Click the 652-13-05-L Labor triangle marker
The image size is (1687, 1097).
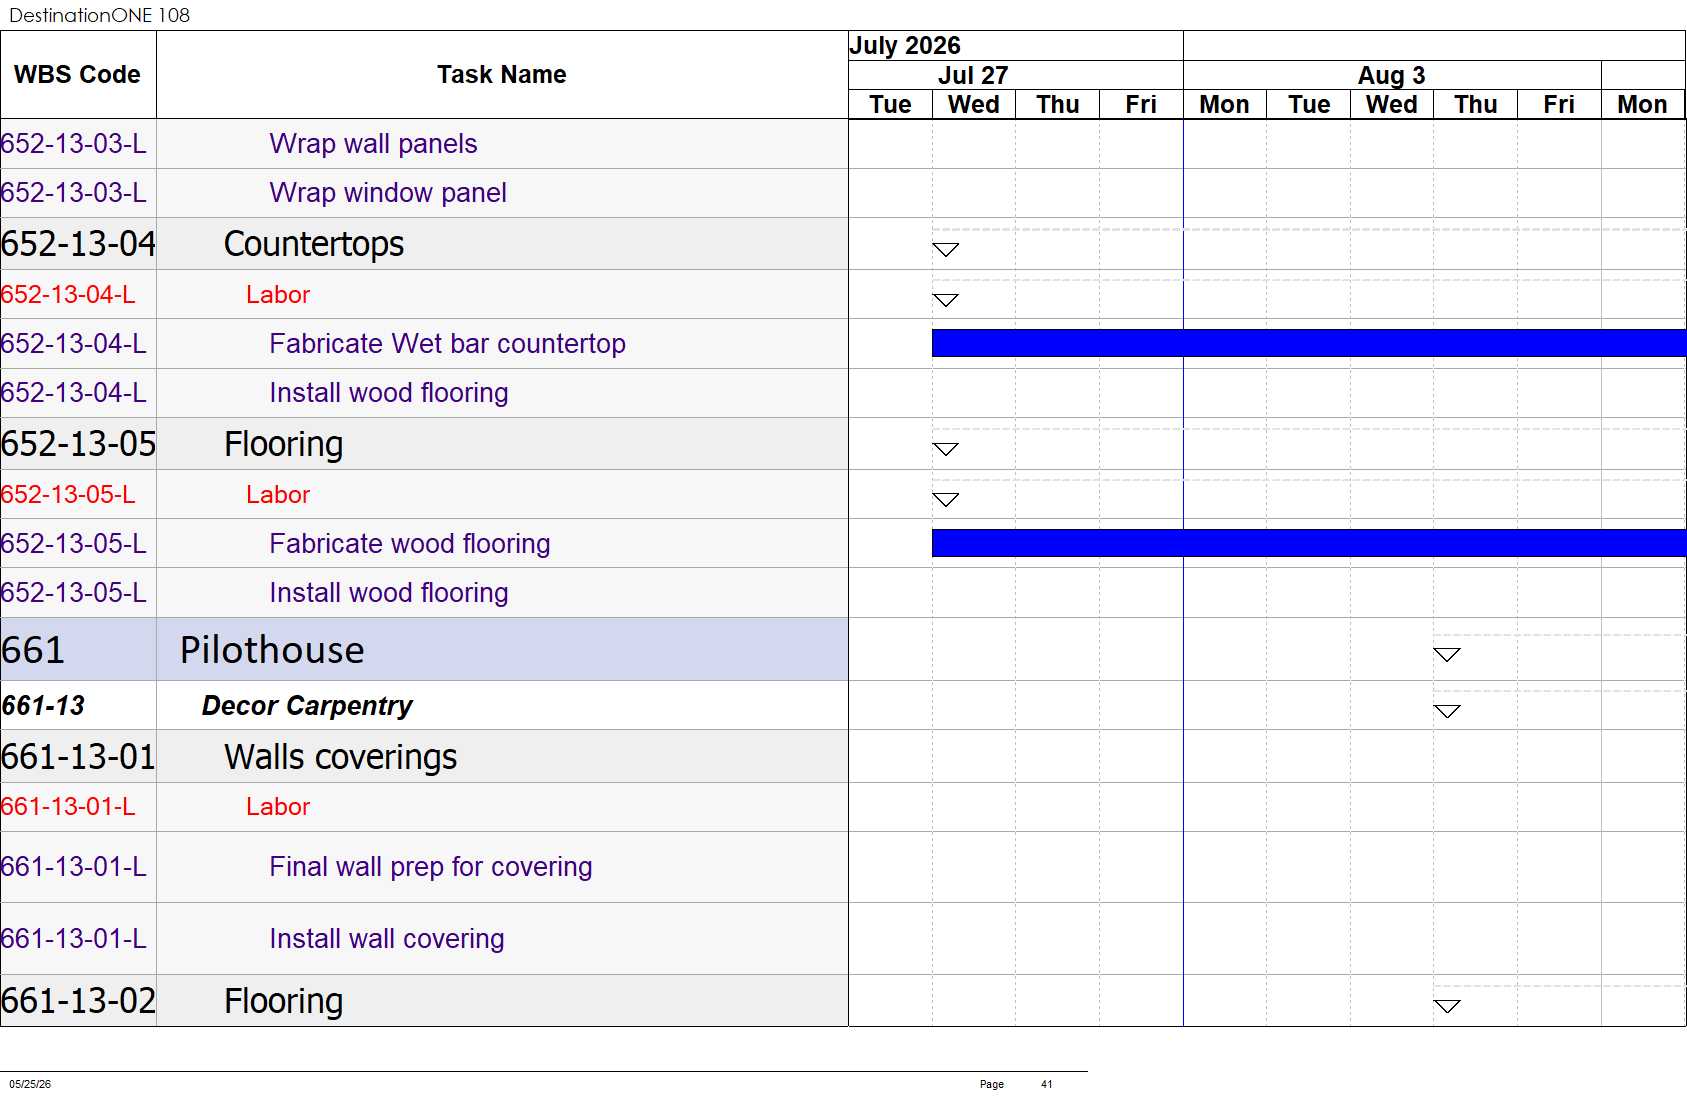click(945, 499)
